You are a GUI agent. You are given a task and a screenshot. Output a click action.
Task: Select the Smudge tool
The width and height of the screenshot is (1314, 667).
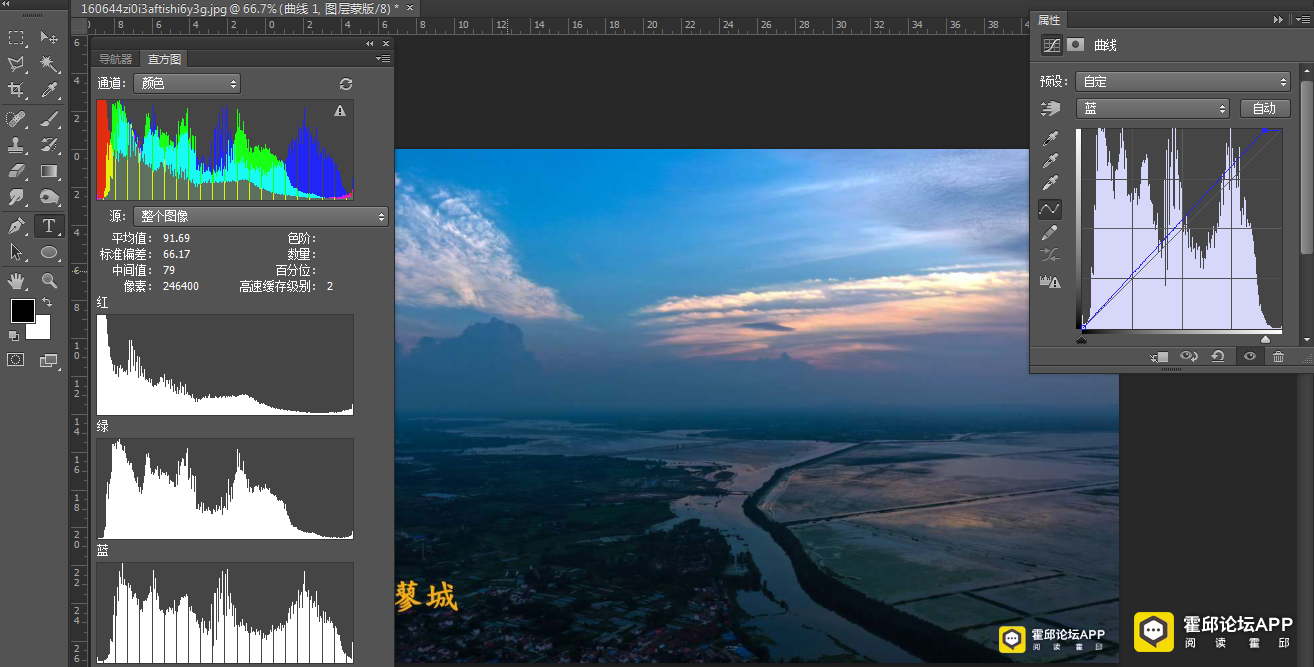point(16,197)
